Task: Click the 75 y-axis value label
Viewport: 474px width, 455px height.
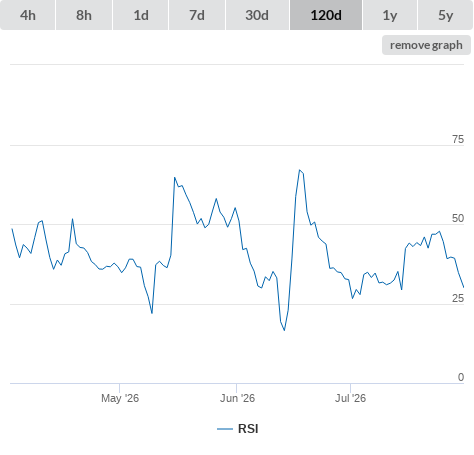Action: (458, 139)
